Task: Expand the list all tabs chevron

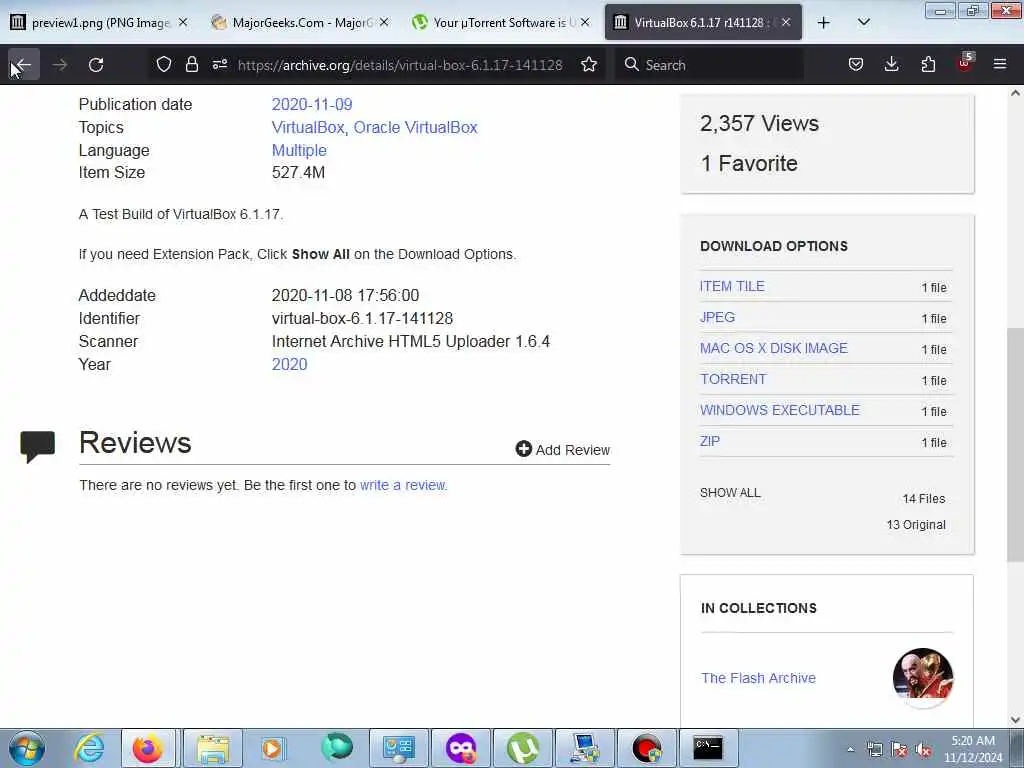Action: pos(863,22)
